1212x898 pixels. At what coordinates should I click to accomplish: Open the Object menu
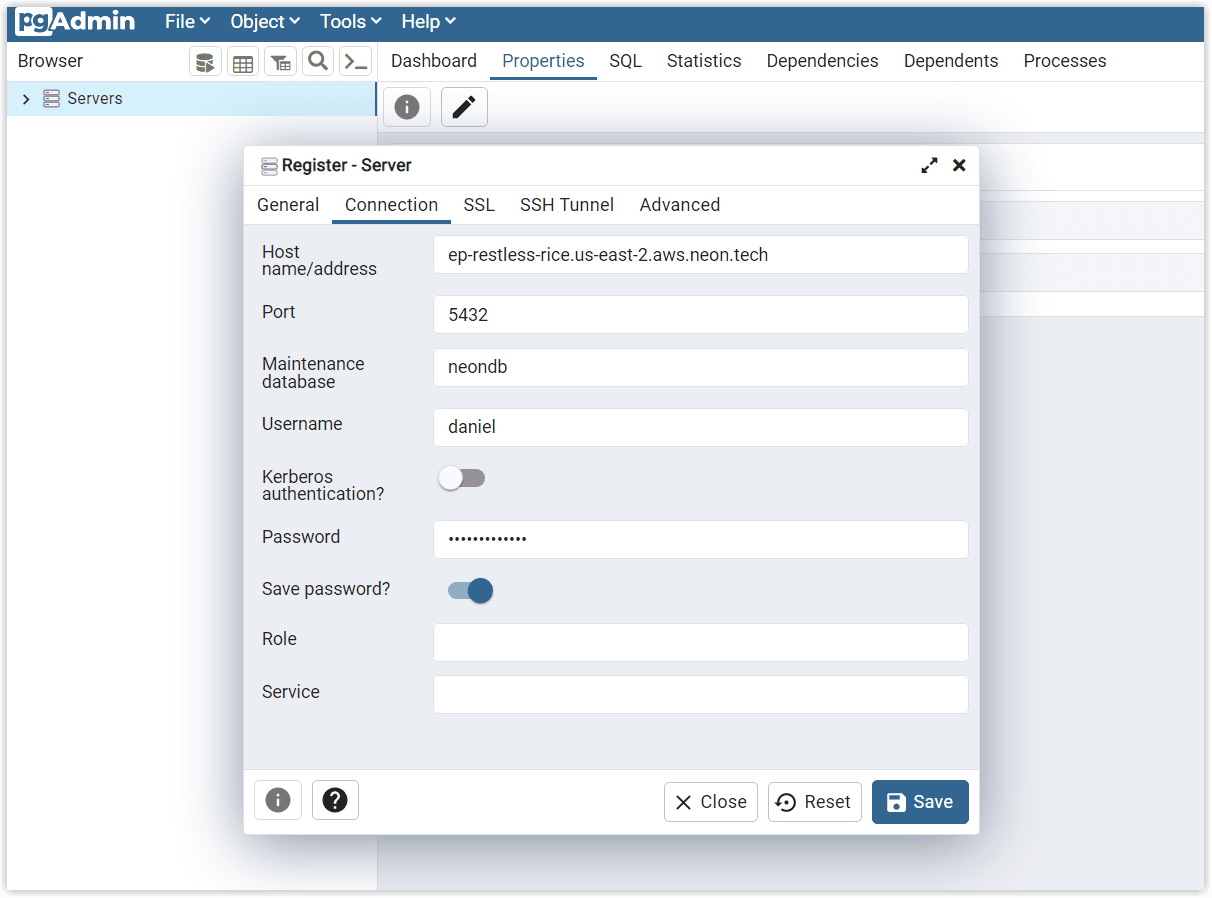point(265,21)
